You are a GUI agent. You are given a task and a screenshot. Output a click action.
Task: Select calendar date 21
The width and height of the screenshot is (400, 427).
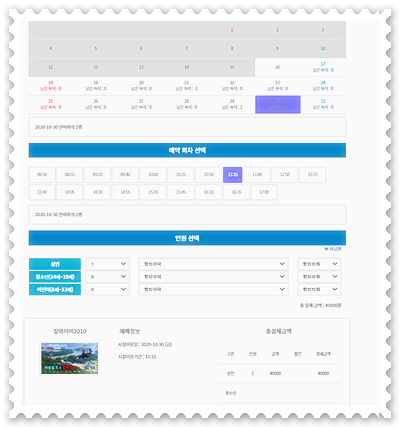click(x=187, y=86)
